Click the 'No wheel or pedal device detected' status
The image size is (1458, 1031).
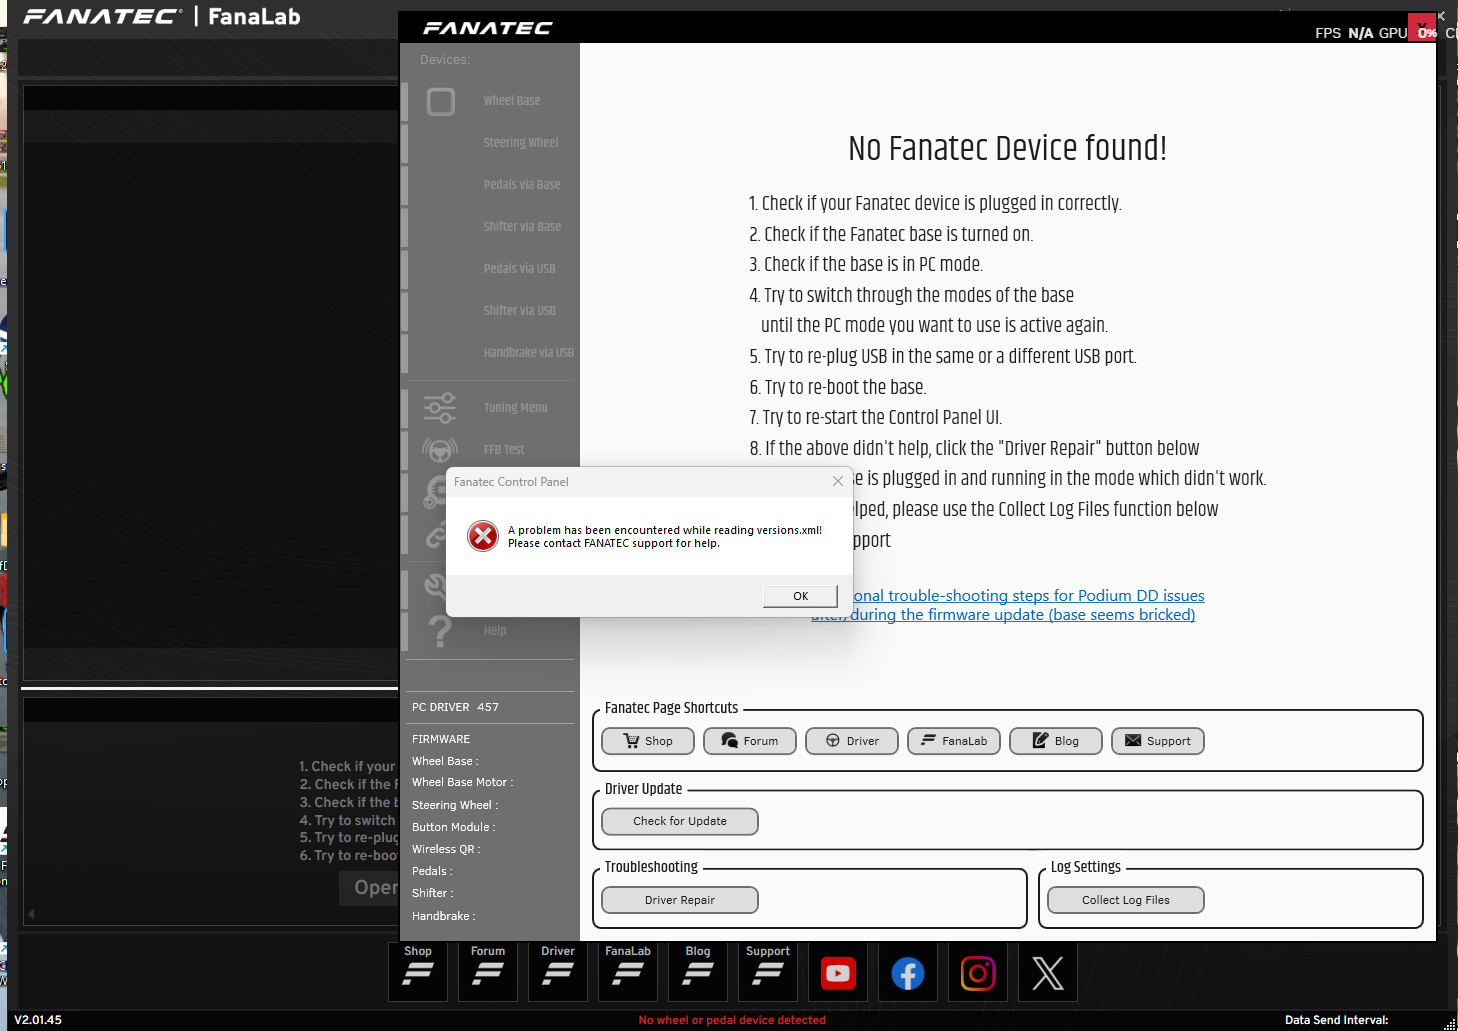click(732, 1020)
